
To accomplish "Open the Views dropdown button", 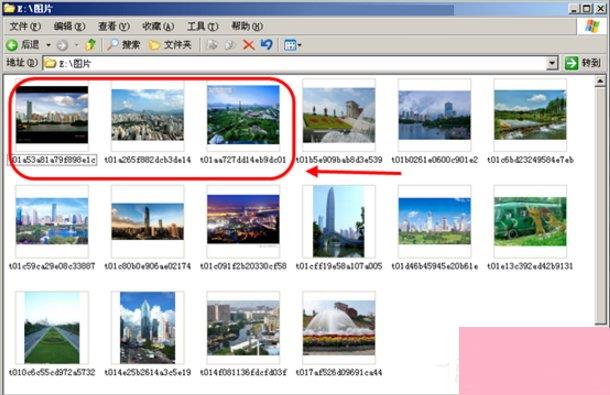I will click(x=293, y=45).
